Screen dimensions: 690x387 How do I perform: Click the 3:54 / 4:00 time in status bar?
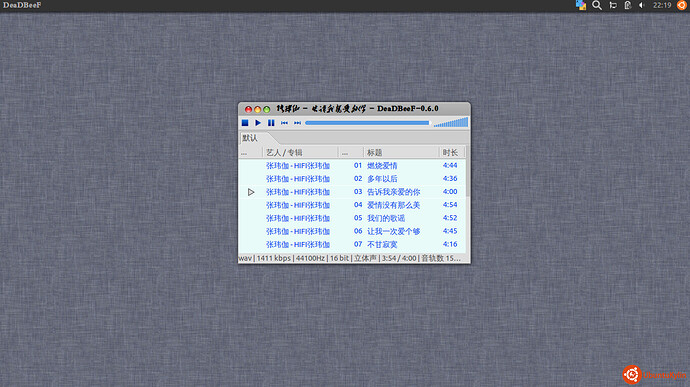[x=399, y=258]
